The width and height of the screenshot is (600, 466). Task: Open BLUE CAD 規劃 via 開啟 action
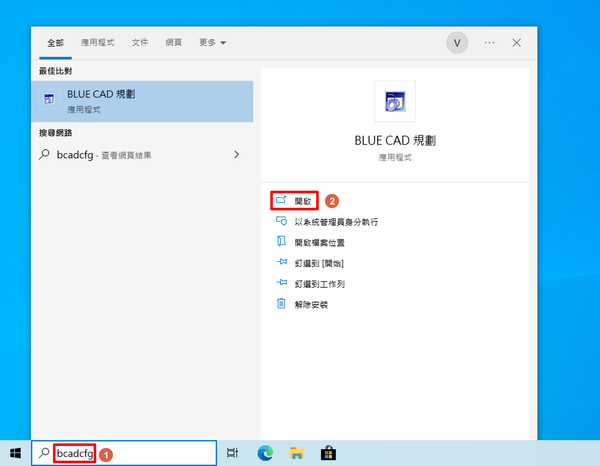pyautogui.click(x=294, y=201)
